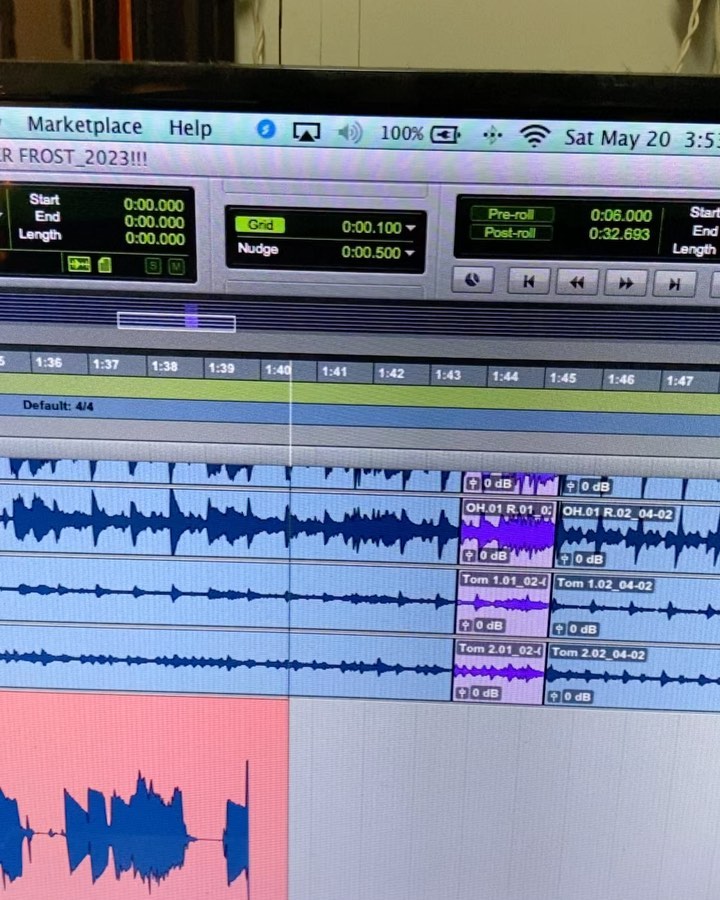Image resolution: width=720 pixels, height=900 pixels.
Task: Open the Nudge value dropdown arrow
Action: coord(410,253)
